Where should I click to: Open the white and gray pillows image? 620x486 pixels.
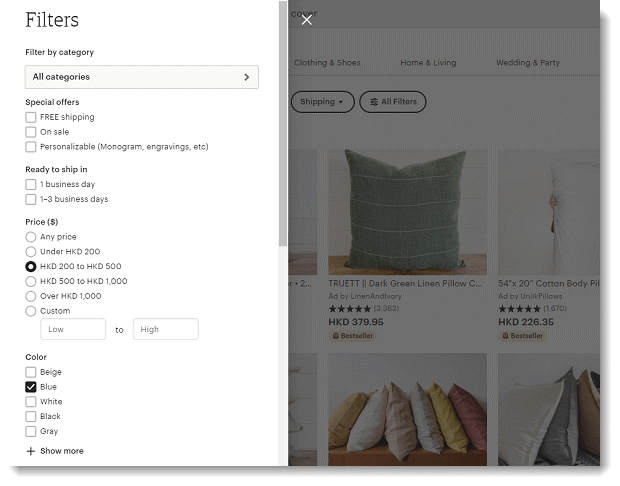pyautogui.click(x=549, y=409)
